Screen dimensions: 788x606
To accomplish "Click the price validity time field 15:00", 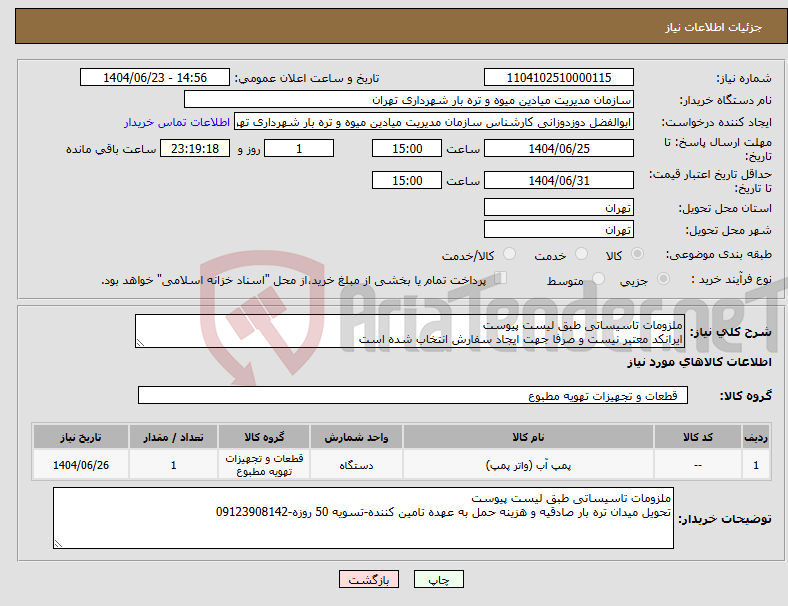I will [407, 180].
